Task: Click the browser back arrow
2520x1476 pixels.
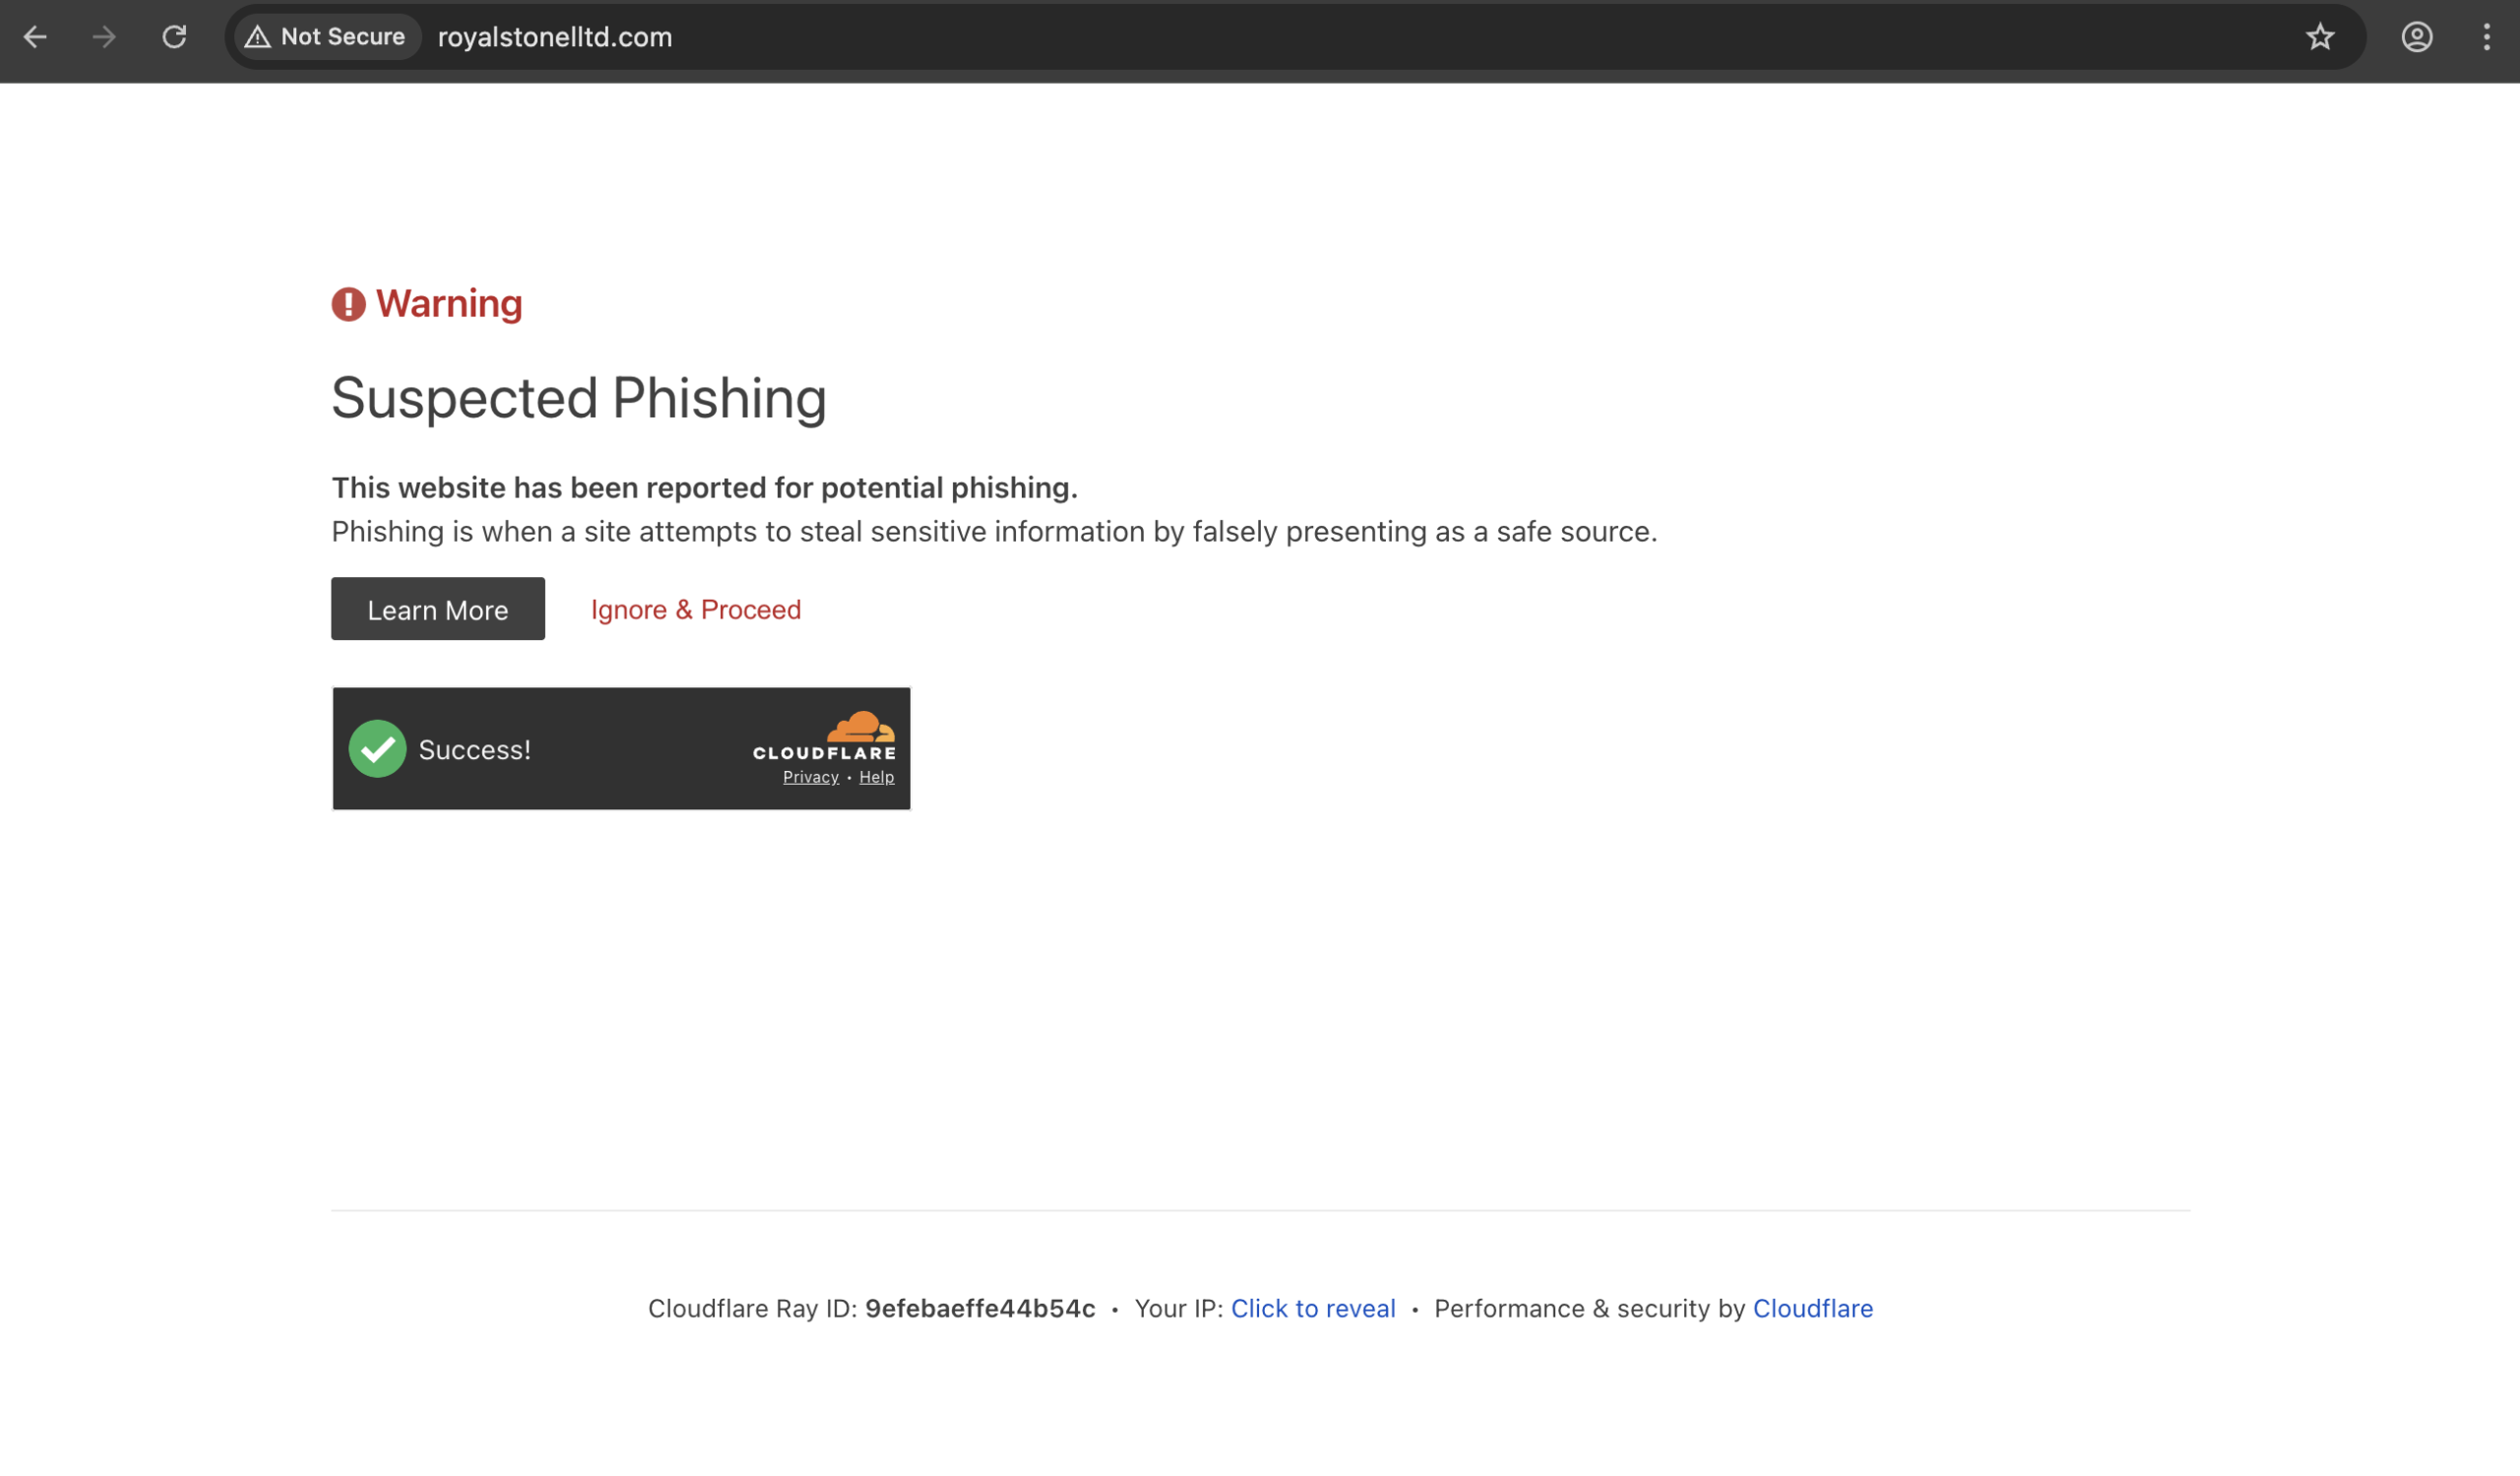Action: 35,37
